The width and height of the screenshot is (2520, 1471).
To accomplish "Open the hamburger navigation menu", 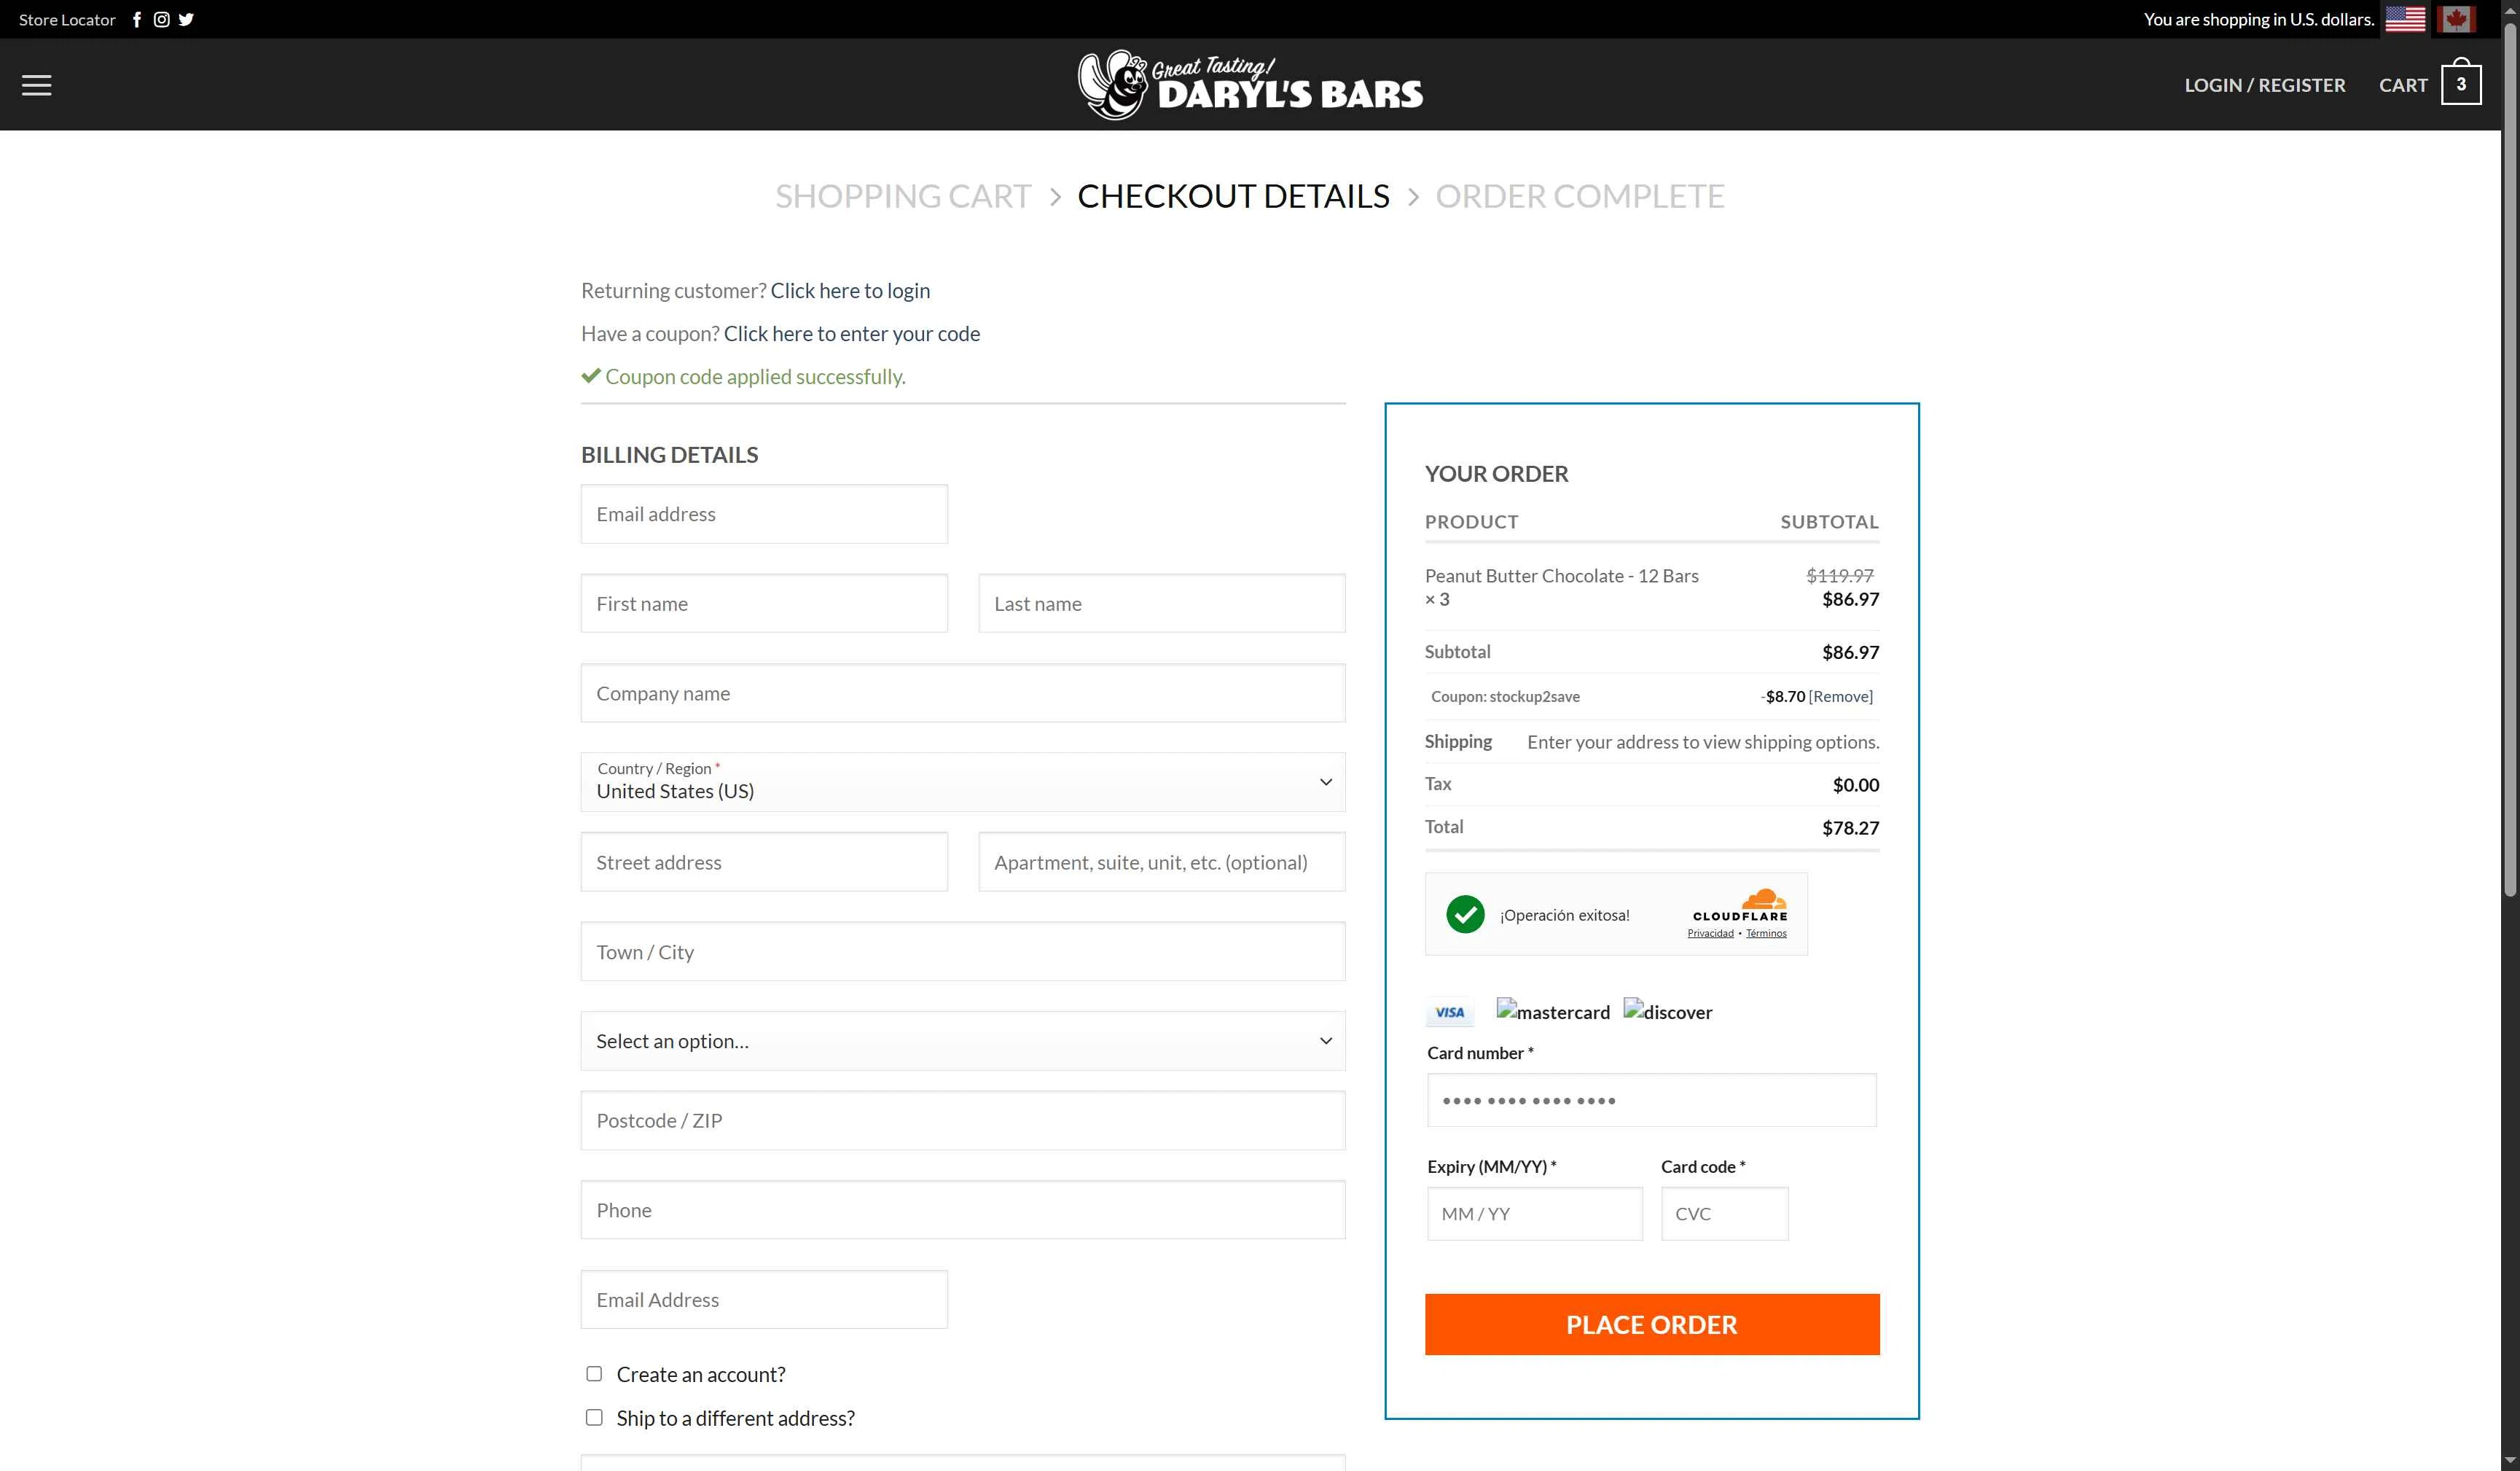I will click(36, 84).
